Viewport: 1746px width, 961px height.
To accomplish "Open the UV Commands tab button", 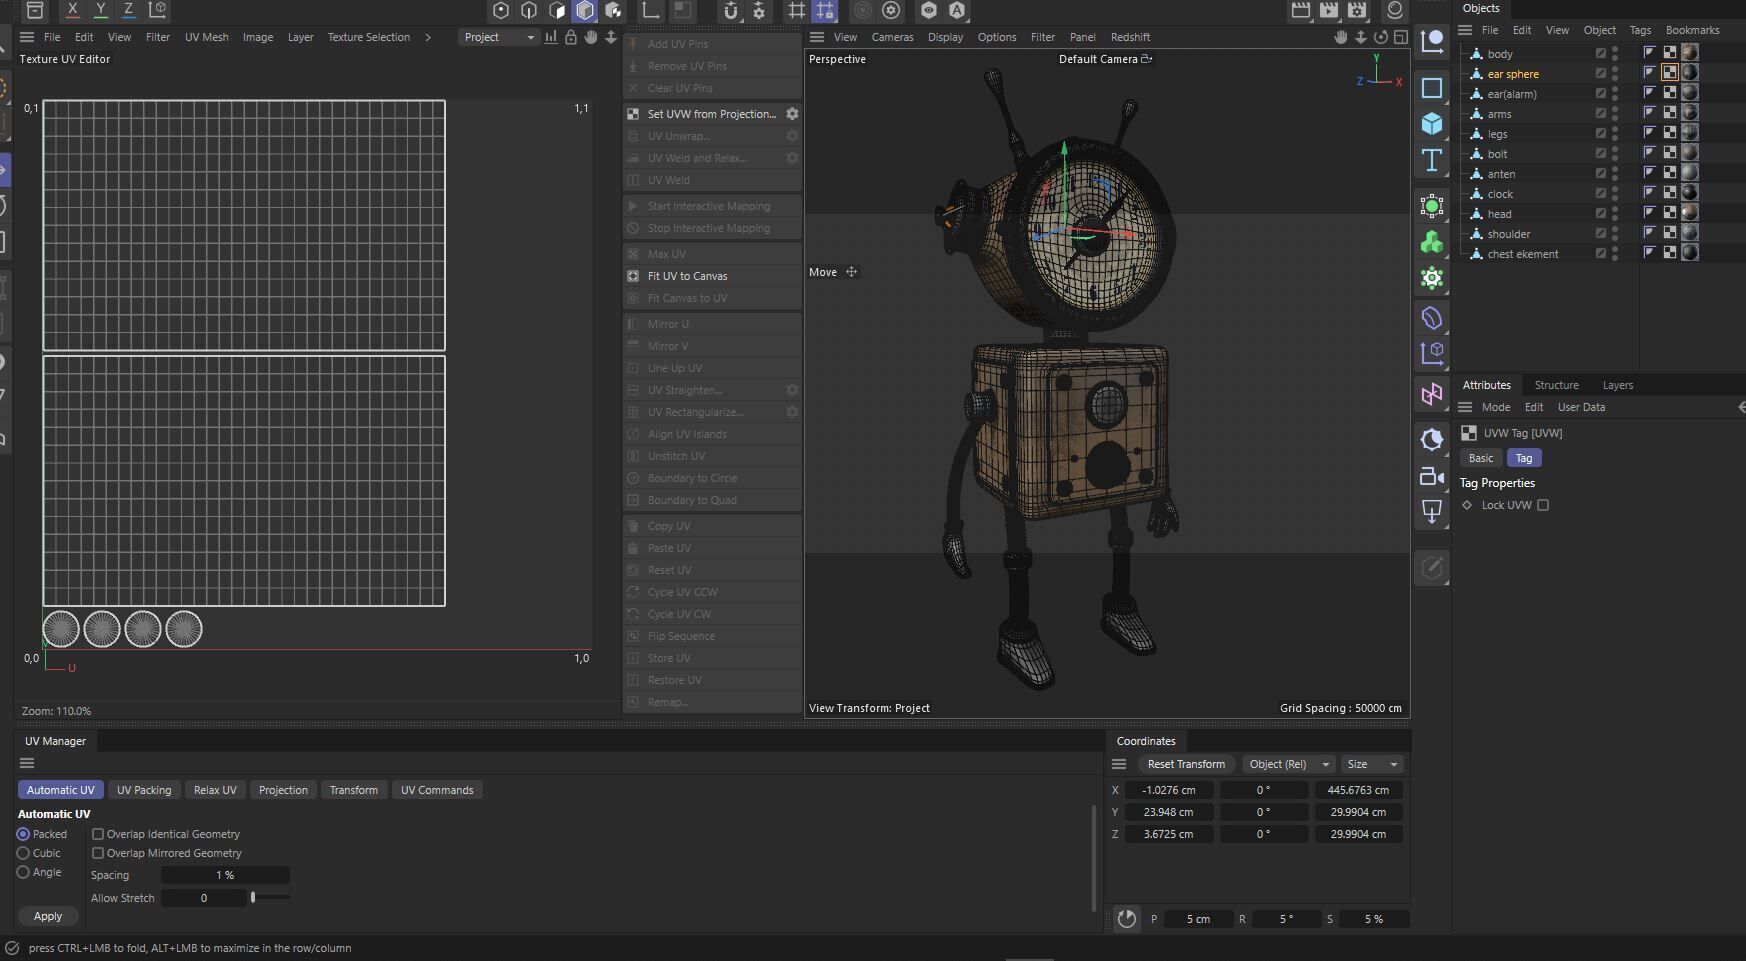I will click(x=437, y=790).
